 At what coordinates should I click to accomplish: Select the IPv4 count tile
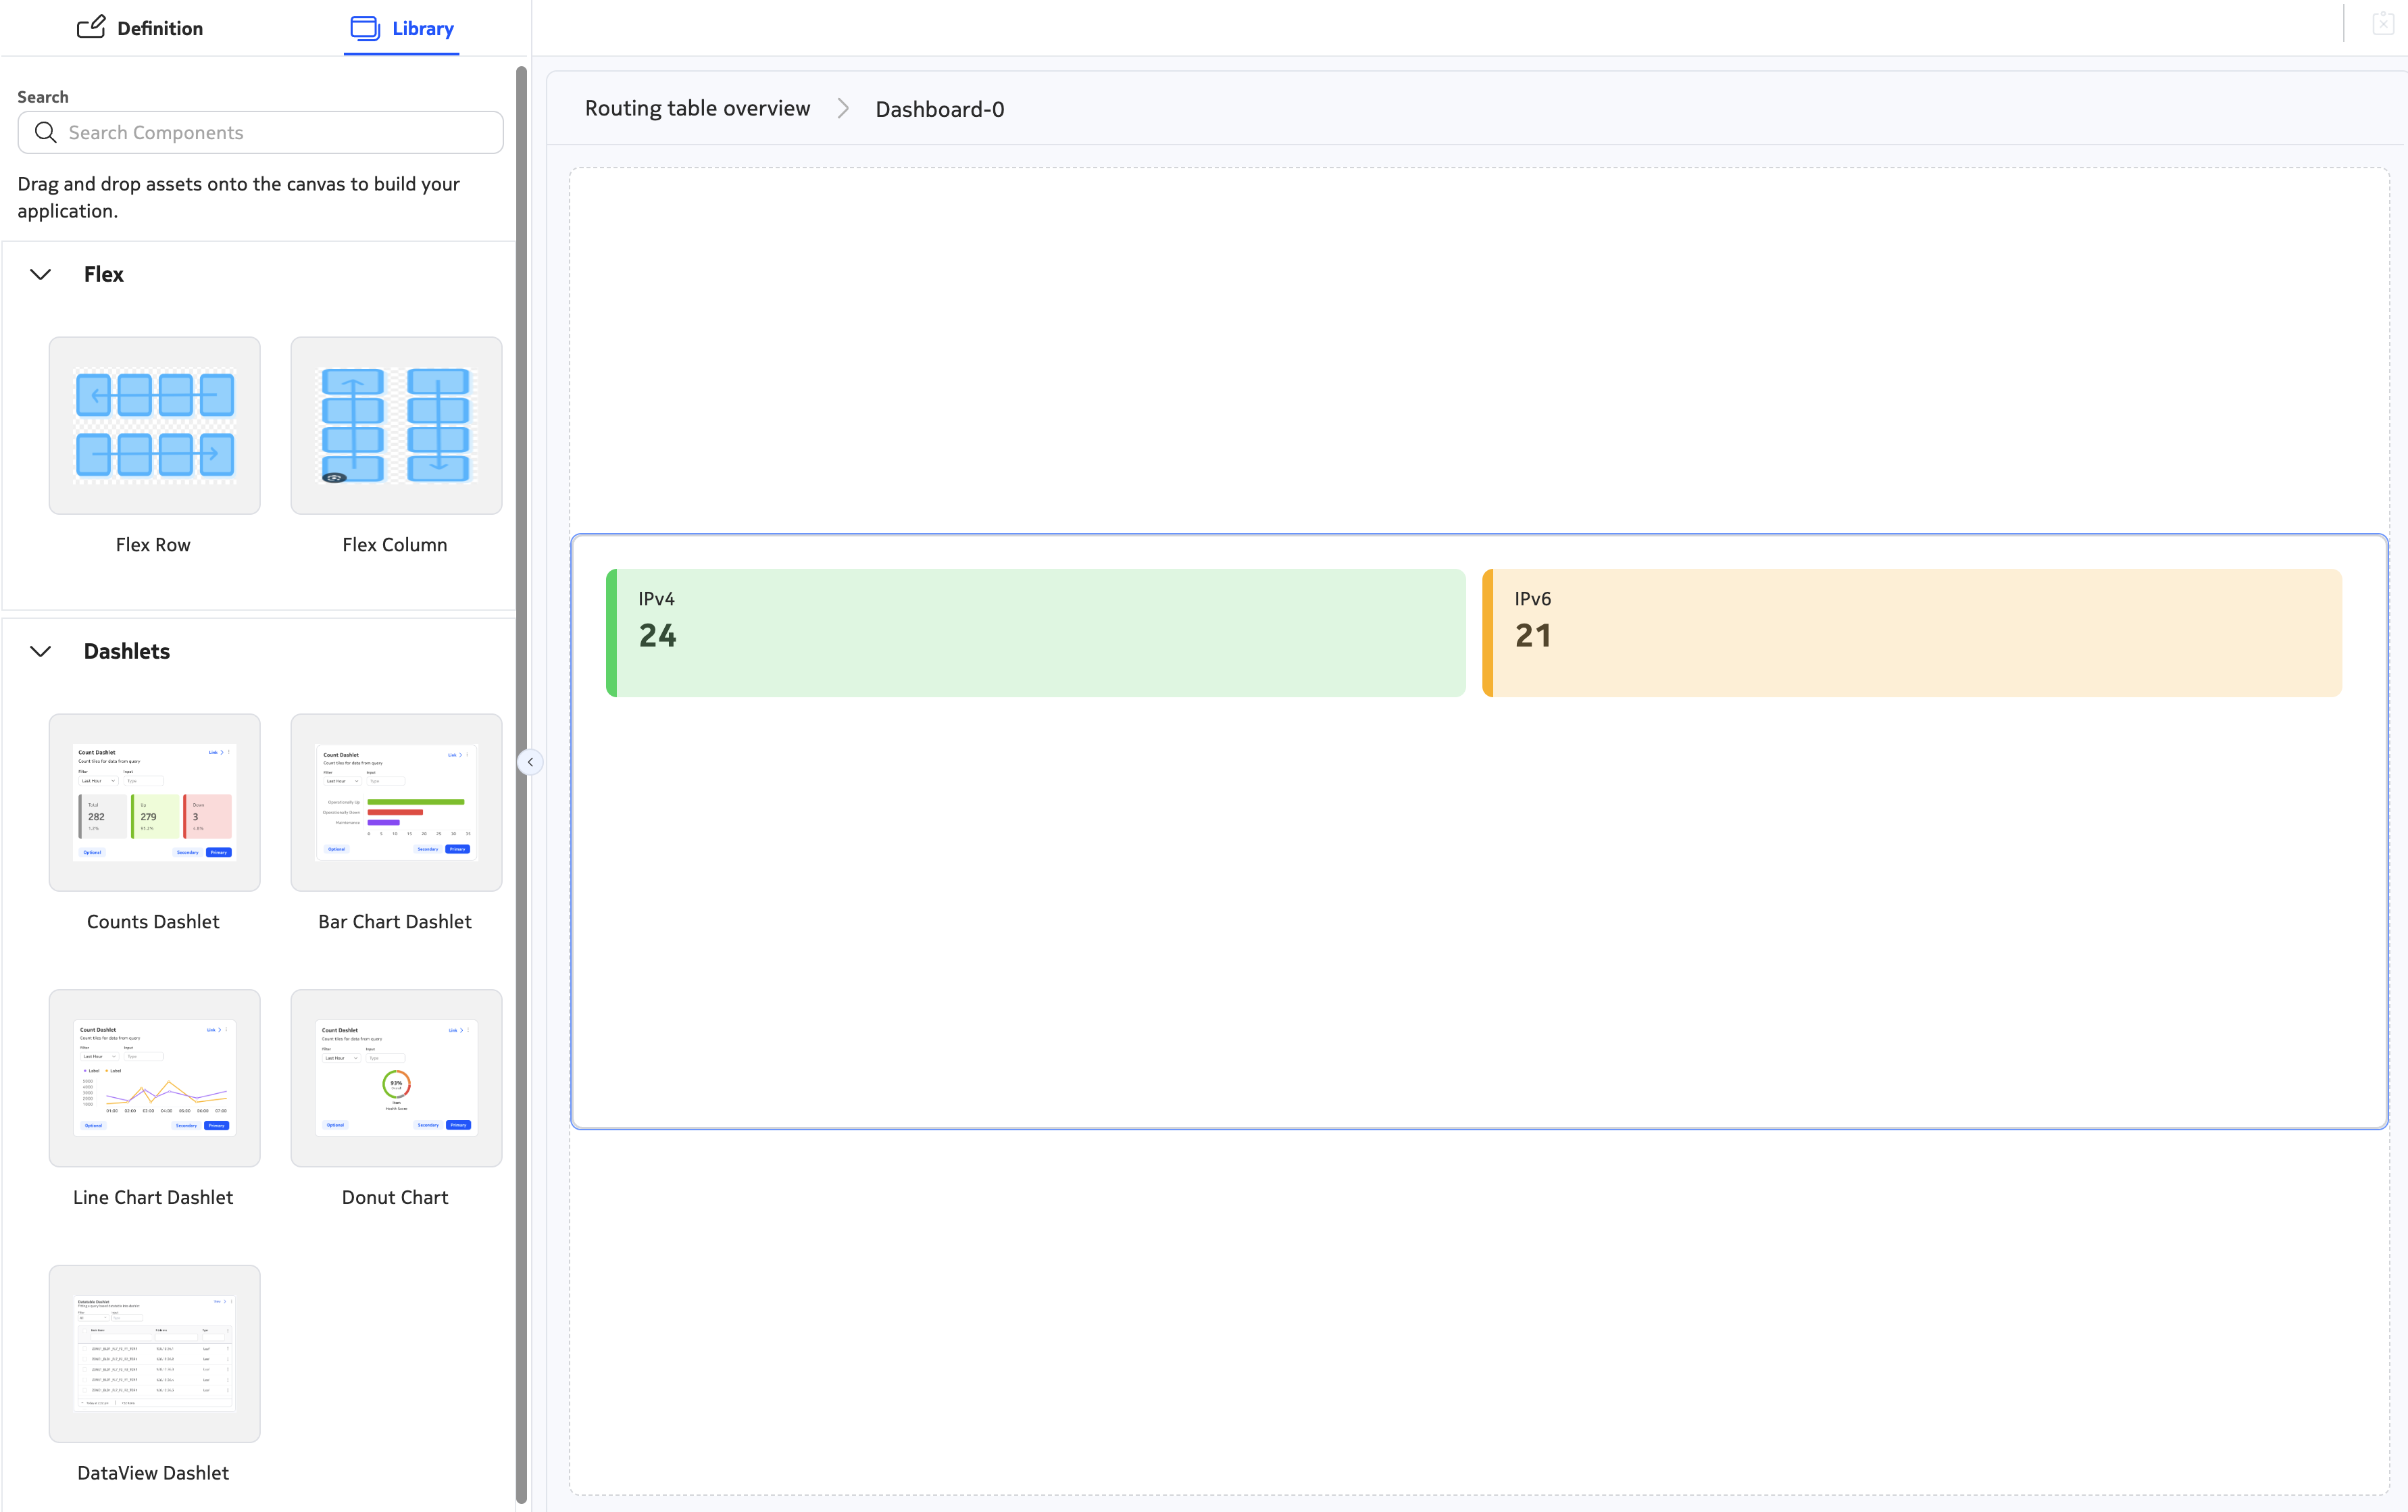click(1036, 633)
